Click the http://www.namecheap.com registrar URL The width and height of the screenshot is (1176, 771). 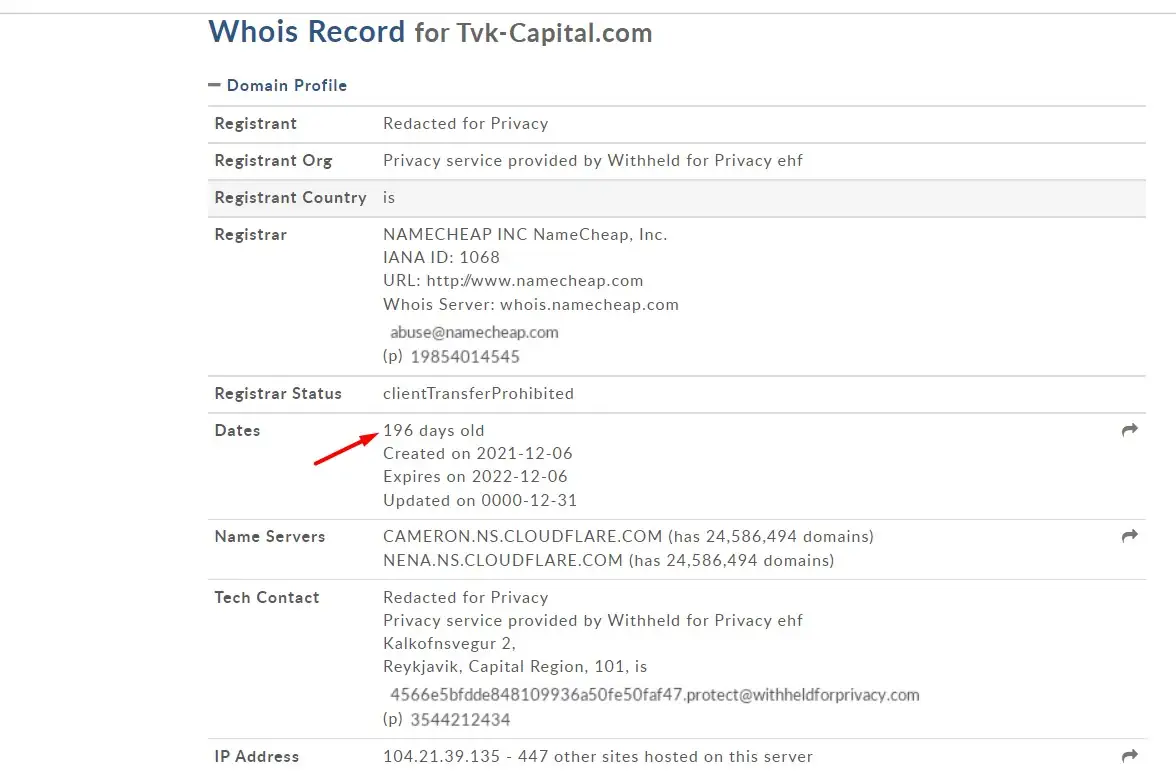(x=535, y=280)
